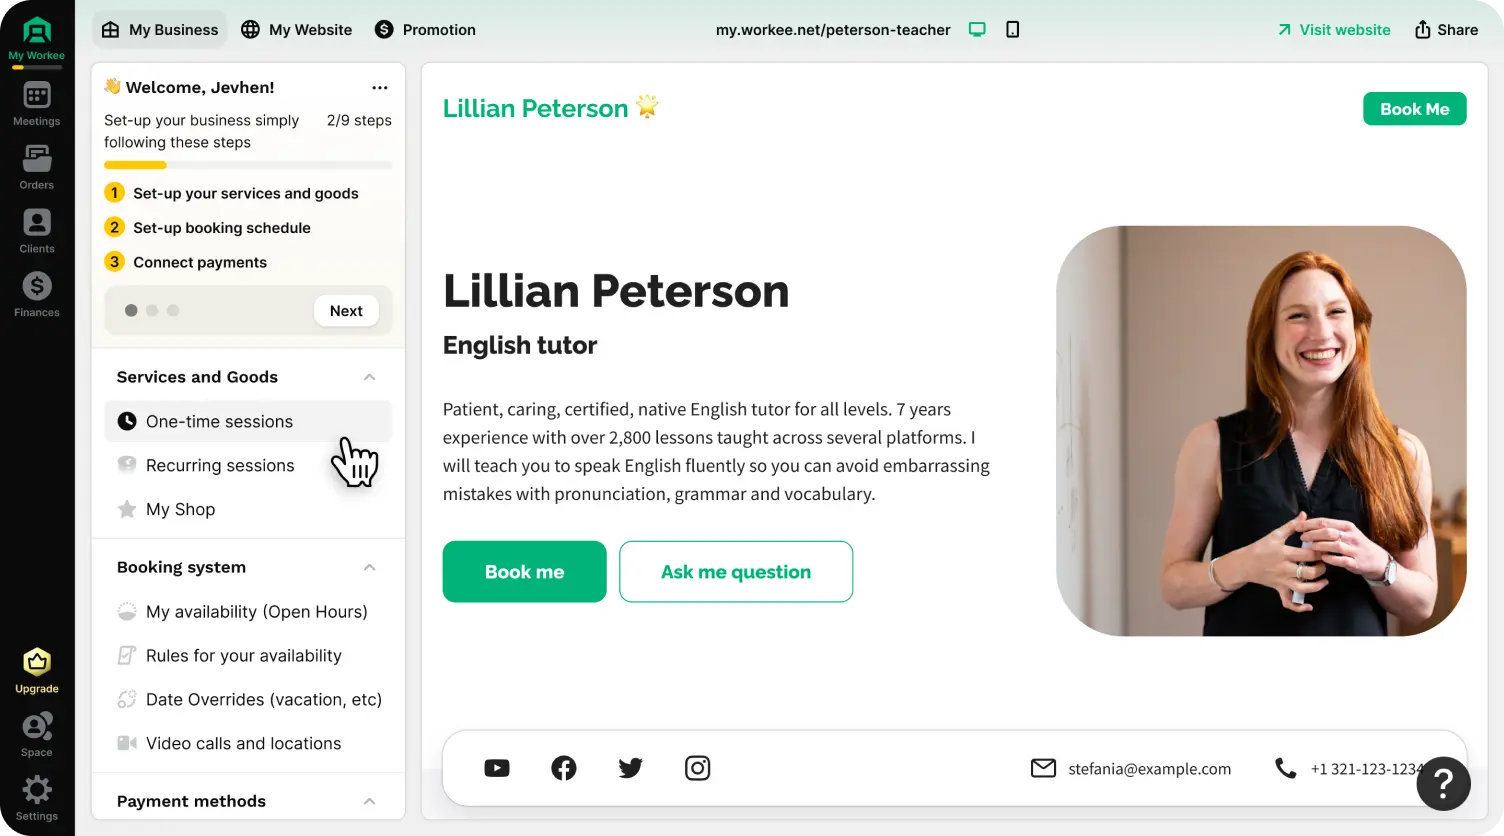Open the help question mark bubble
Screen dimensions: 1504x836
click(x=1443, y=783)
